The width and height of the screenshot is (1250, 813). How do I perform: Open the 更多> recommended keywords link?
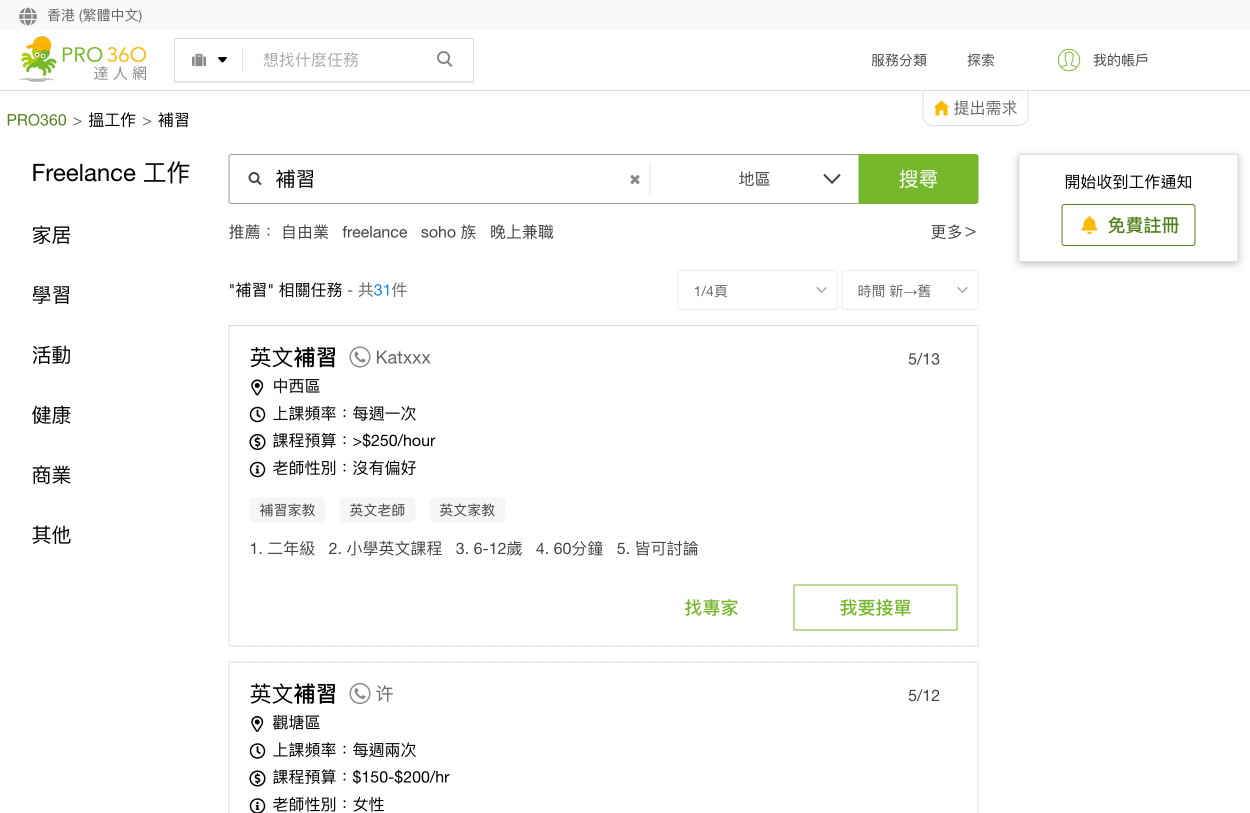click(x=952, y=231)
